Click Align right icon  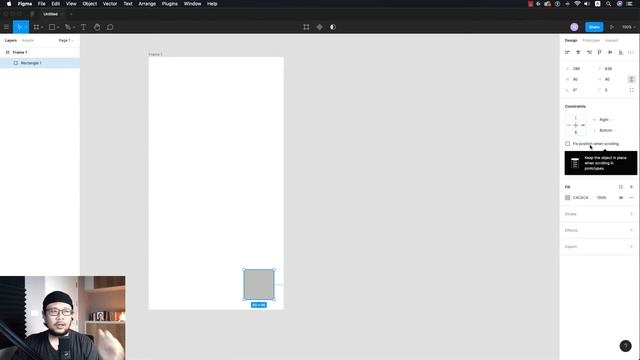(x=589, y=52)
